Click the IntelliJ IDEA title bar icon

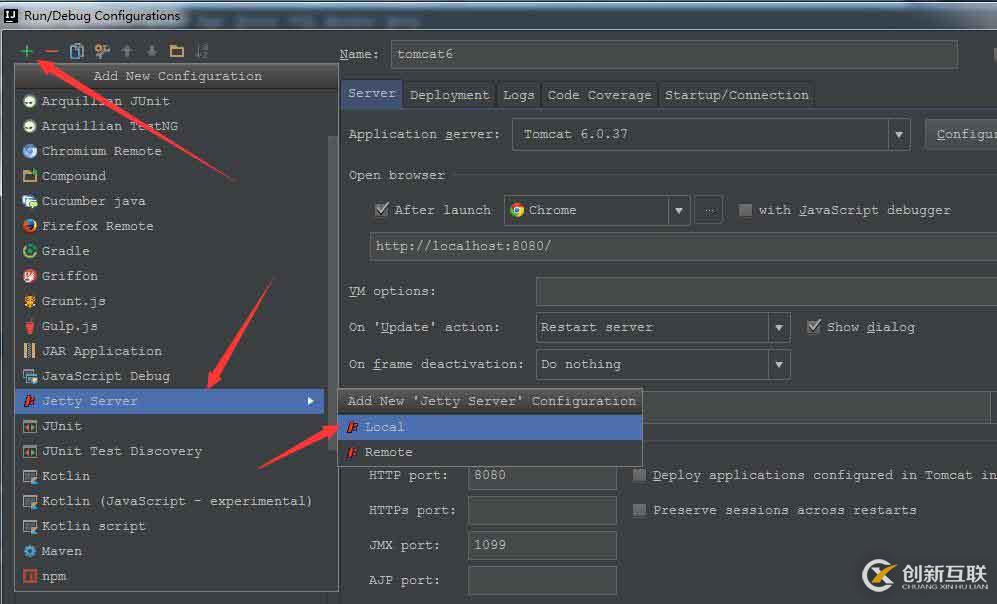click(x=11, y=15)
